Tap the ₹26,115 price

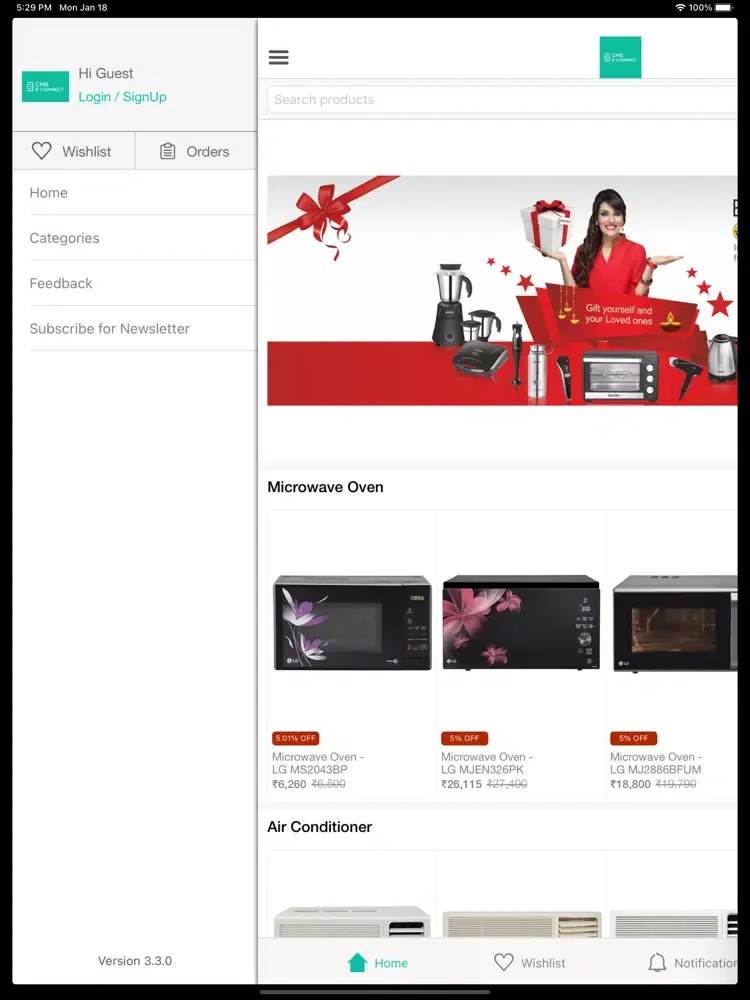461,784
